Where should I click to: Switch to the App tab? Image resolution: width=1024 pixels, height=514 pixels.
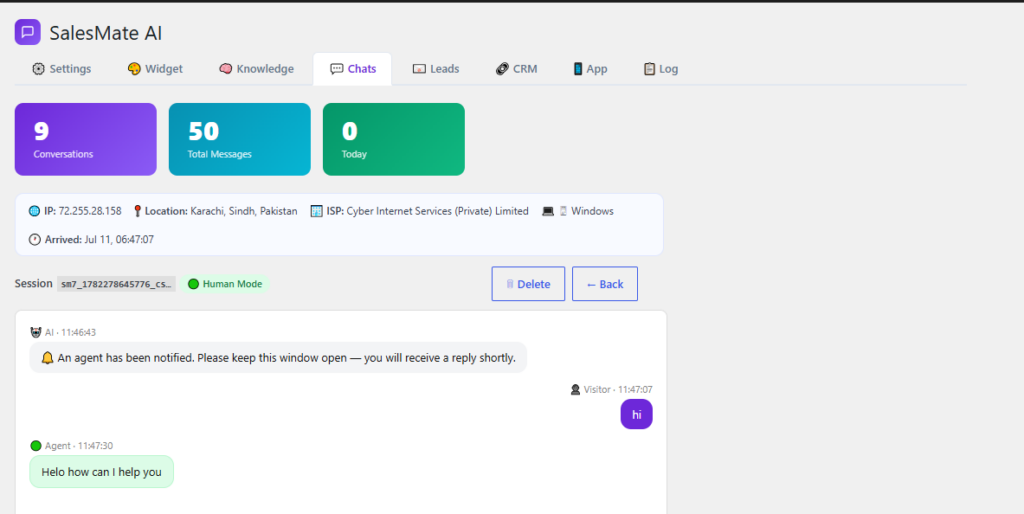(590, 69)
